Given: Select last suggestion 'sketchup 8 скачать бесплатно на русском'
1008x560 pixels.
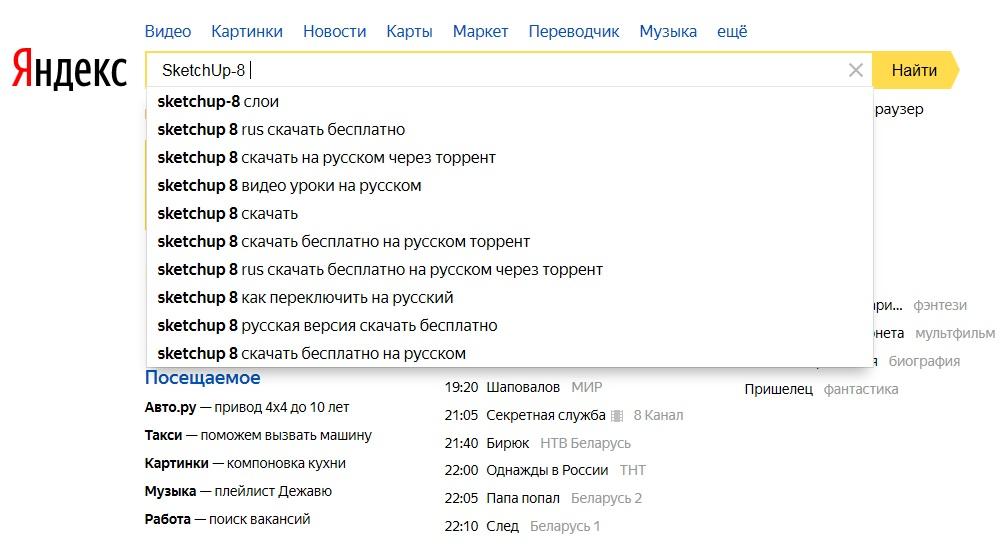Looking at the screenshot, I should point(510,353).
